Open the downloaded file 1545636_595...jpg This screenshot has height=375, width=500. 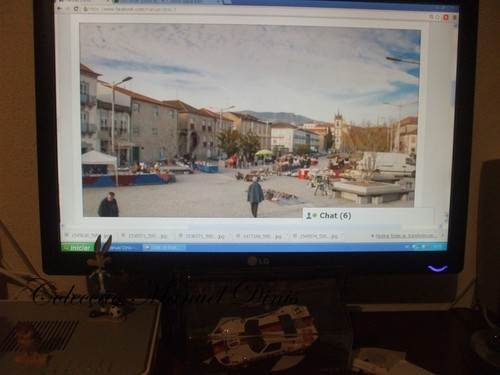(88, 235)
